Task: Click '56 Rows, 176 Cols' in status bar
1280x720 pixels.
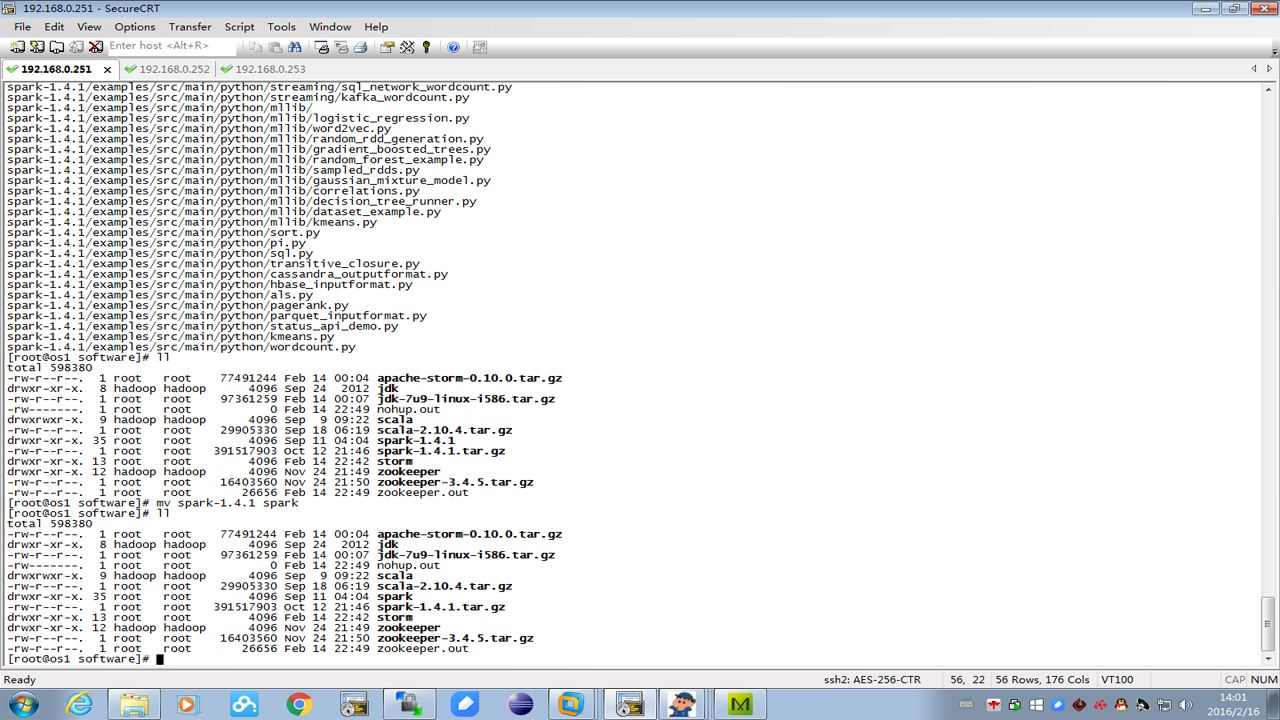Action: (x=1042, y=680)
